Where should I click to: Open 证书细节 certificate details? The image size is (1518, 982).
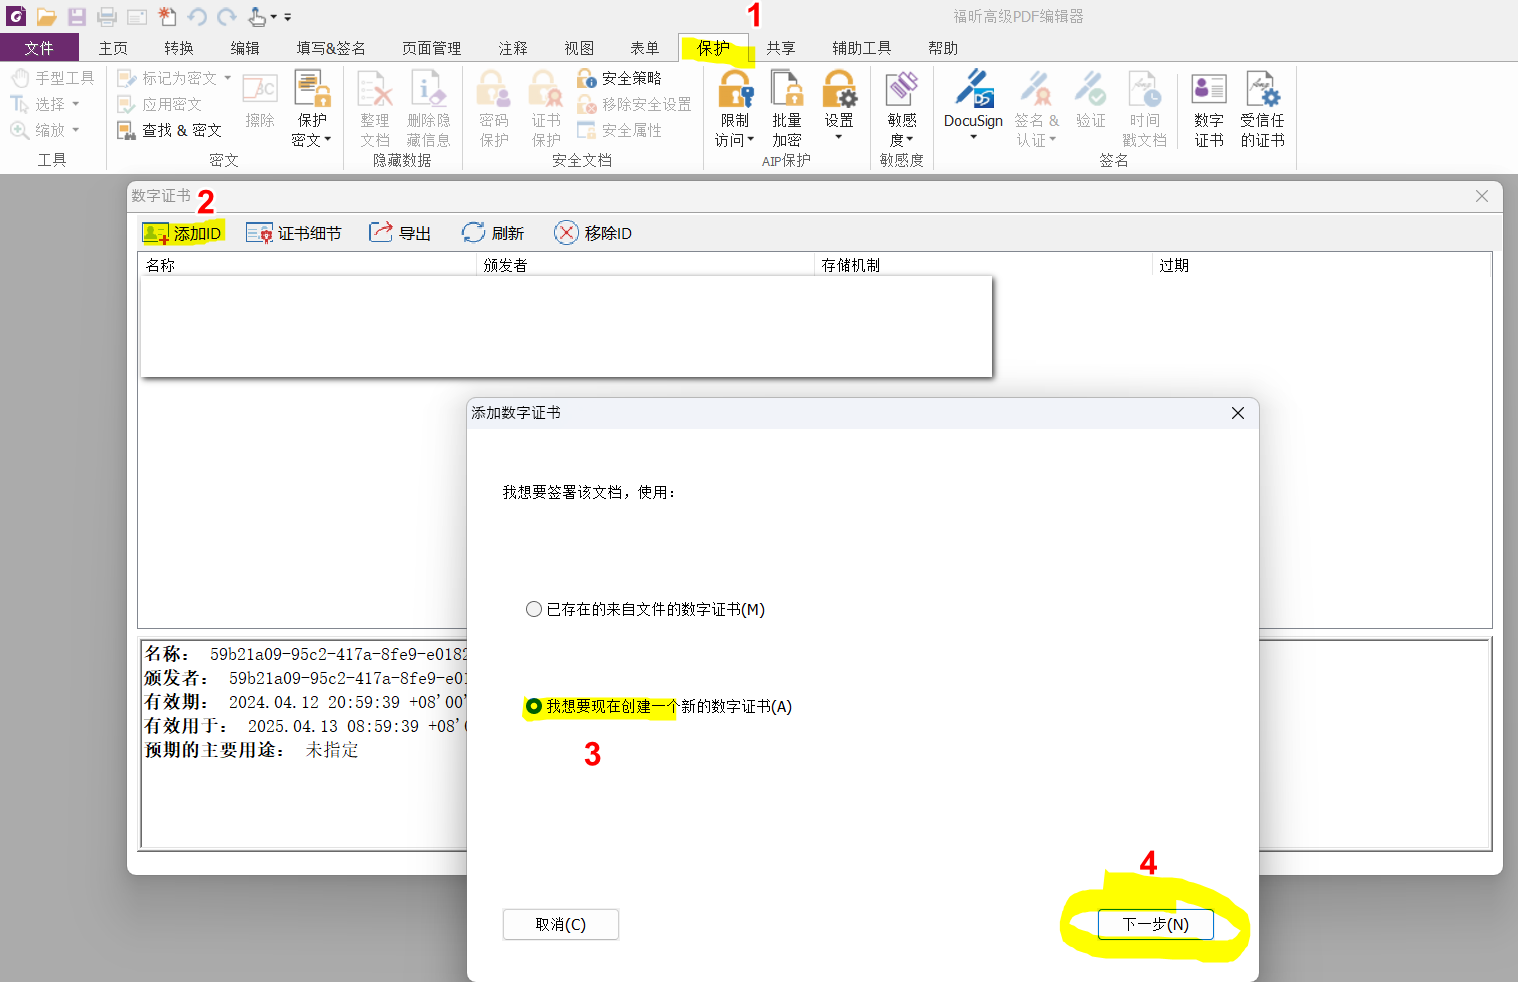[x=294, y=233]
